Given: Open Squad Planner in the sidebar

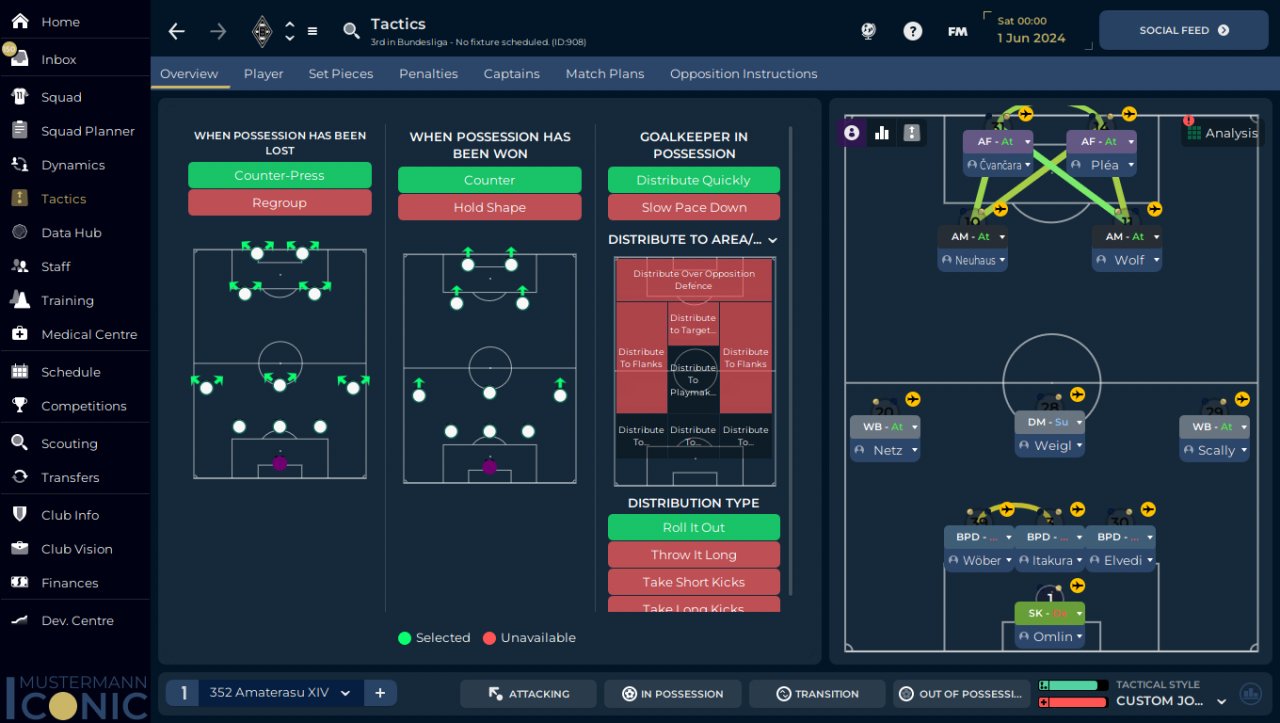Looking at the screenshot, I should (x=88, y=131).
